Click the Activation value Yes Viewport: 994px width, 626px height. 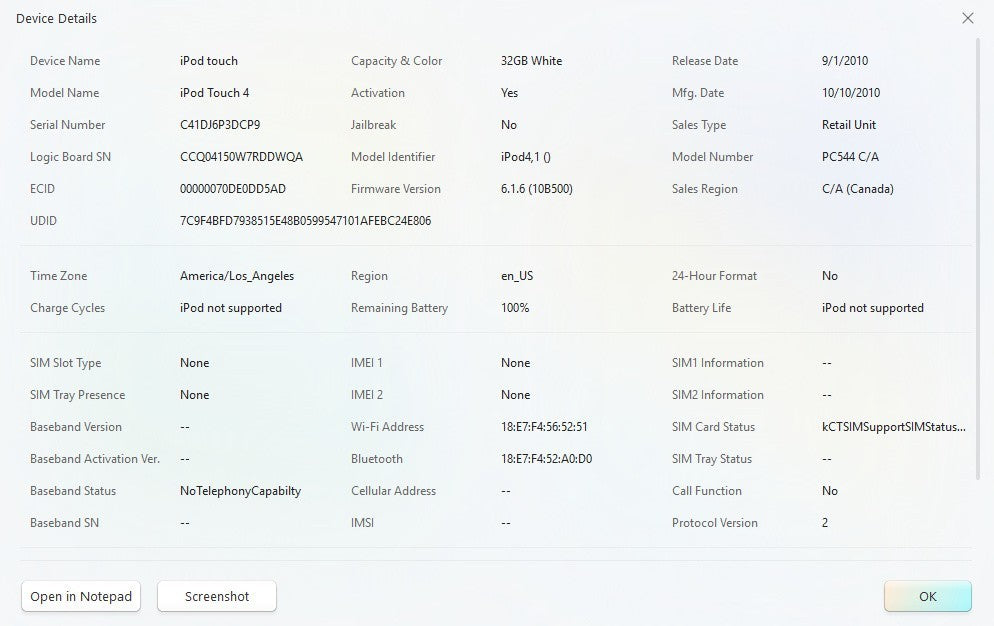509,93
